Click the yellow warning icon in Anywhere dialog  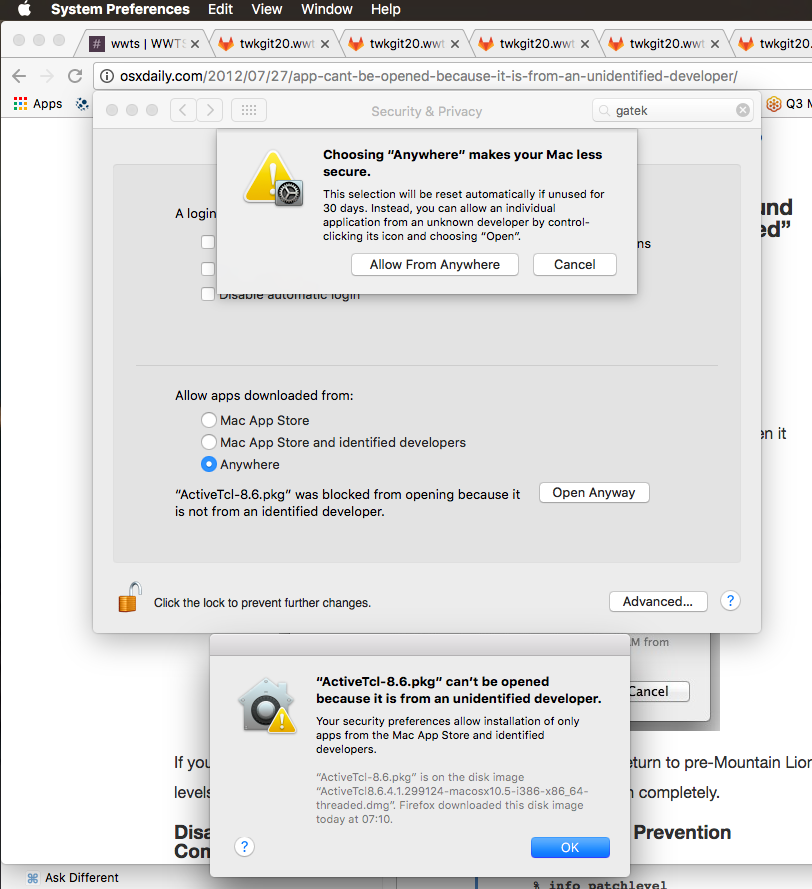point(273,179)
